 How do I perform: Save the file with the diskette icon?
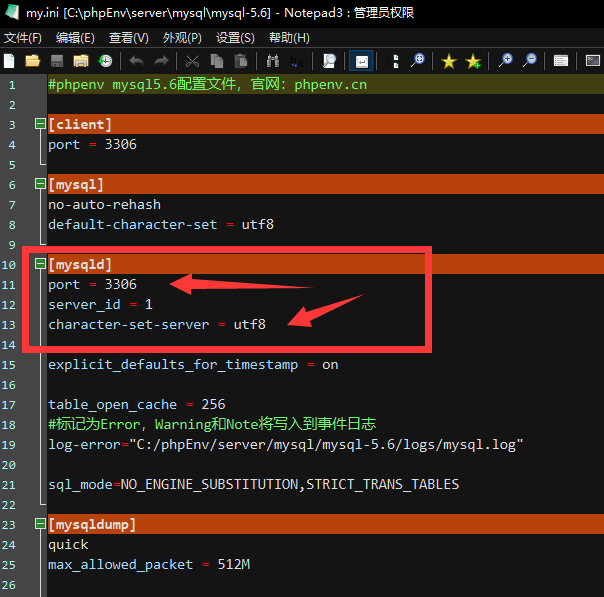(x=57, y=61)
